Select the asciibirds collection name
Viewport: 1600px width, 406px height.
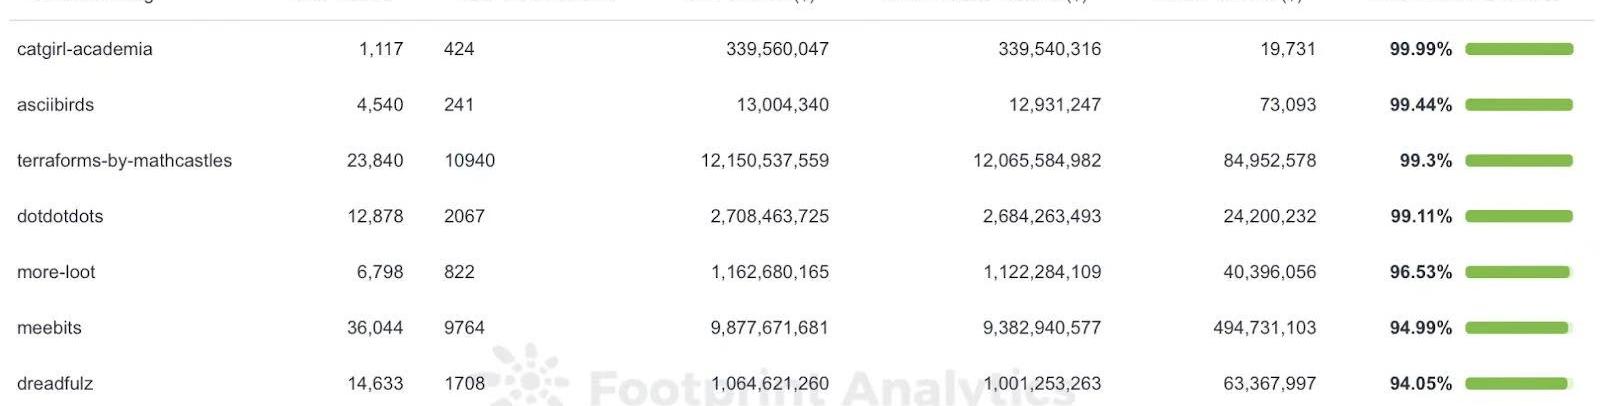point(55,105)
